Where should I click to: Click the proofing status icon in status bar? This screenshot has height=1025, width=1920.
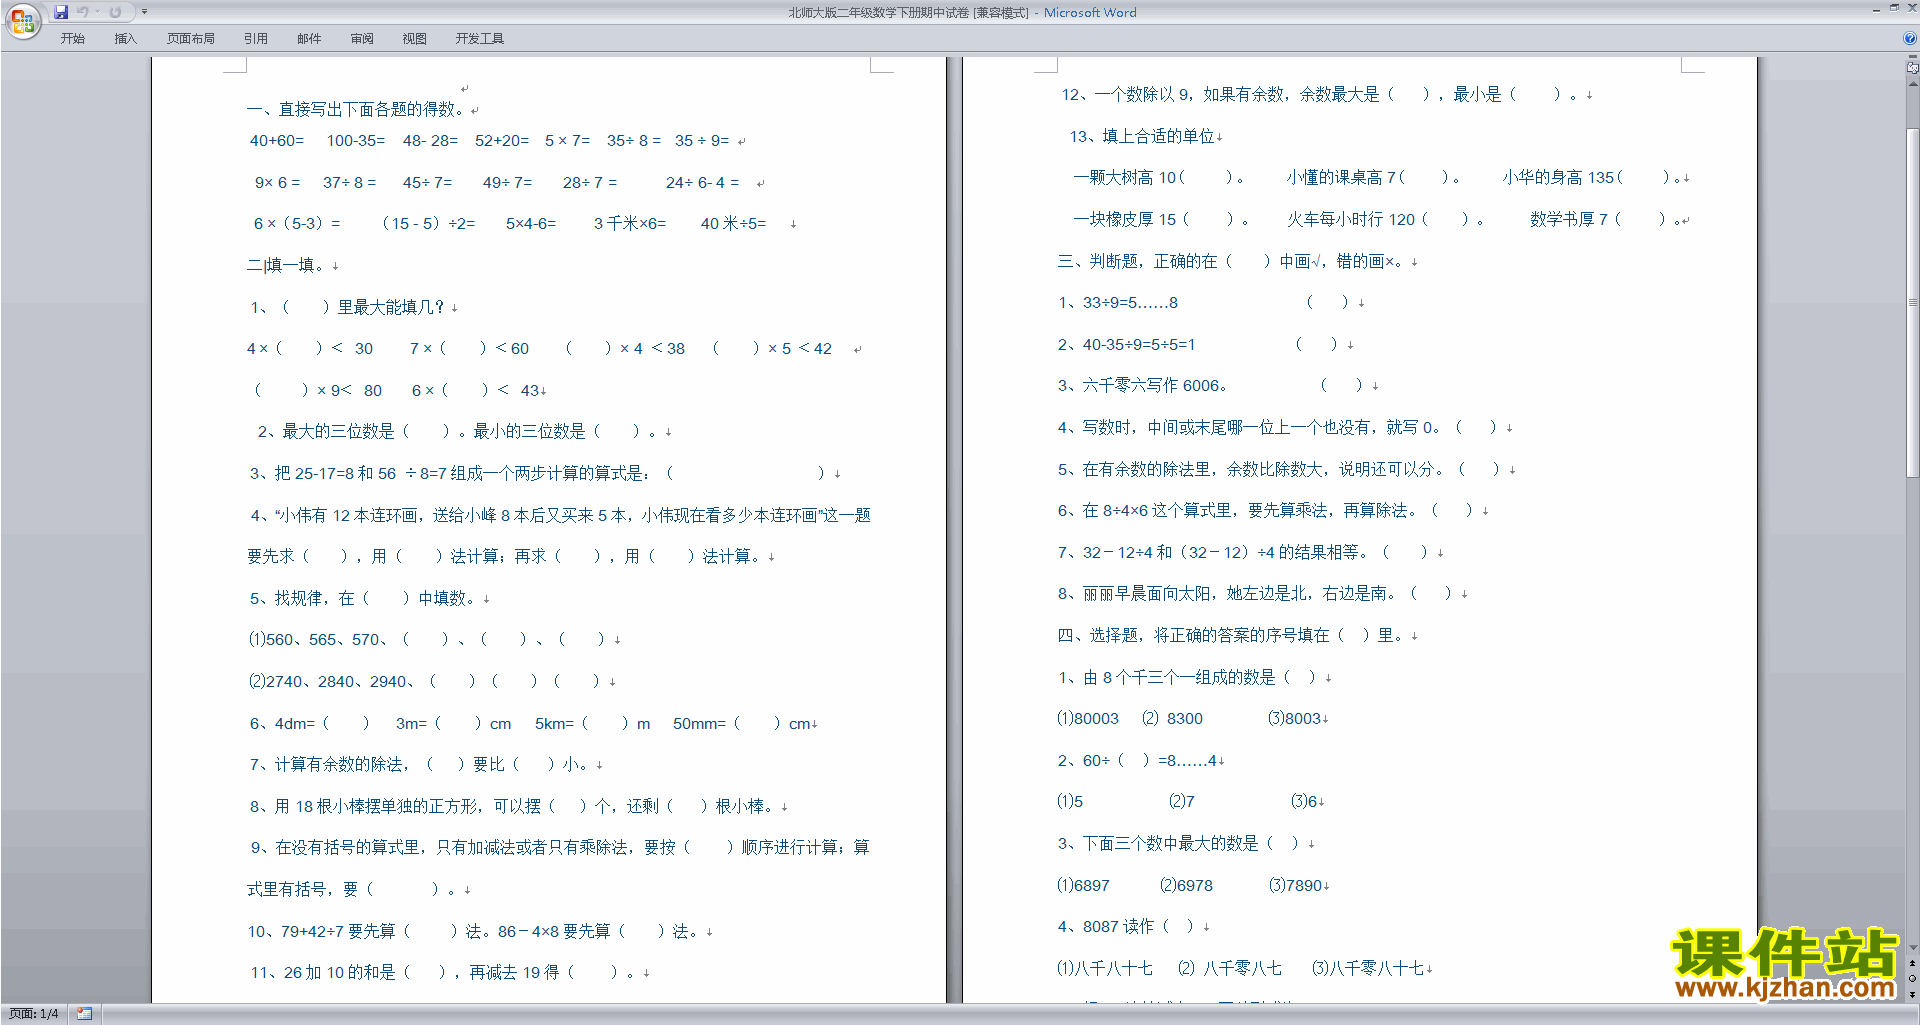pyautogui.click(x=85, y=1014)
